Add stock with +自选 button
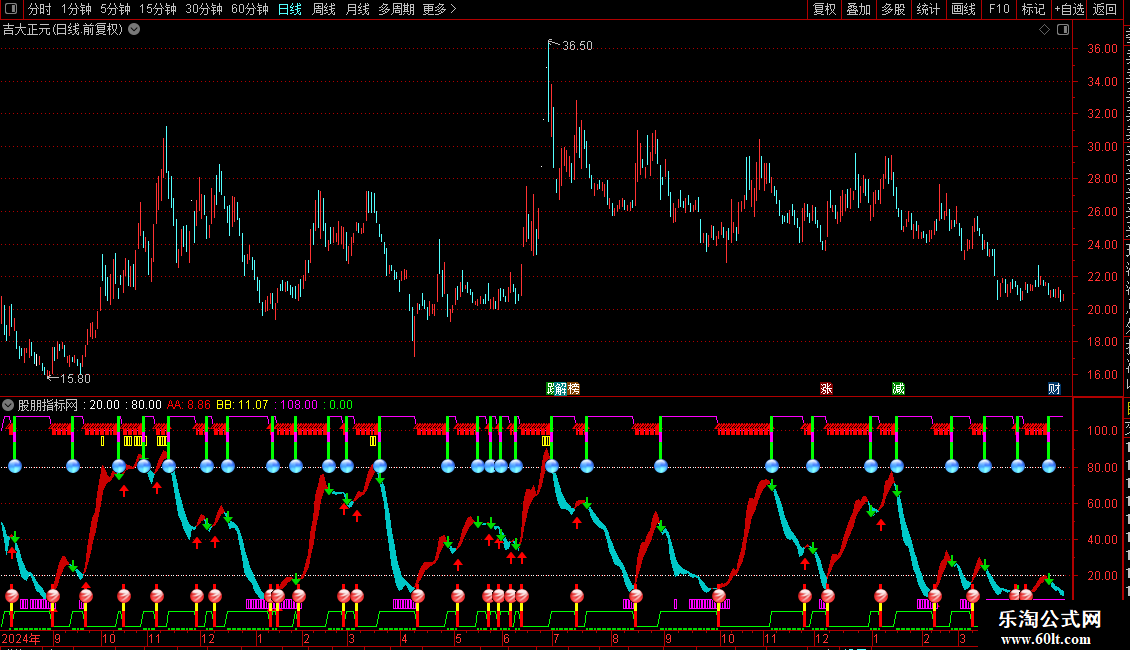 click(x=1069, y=9)
